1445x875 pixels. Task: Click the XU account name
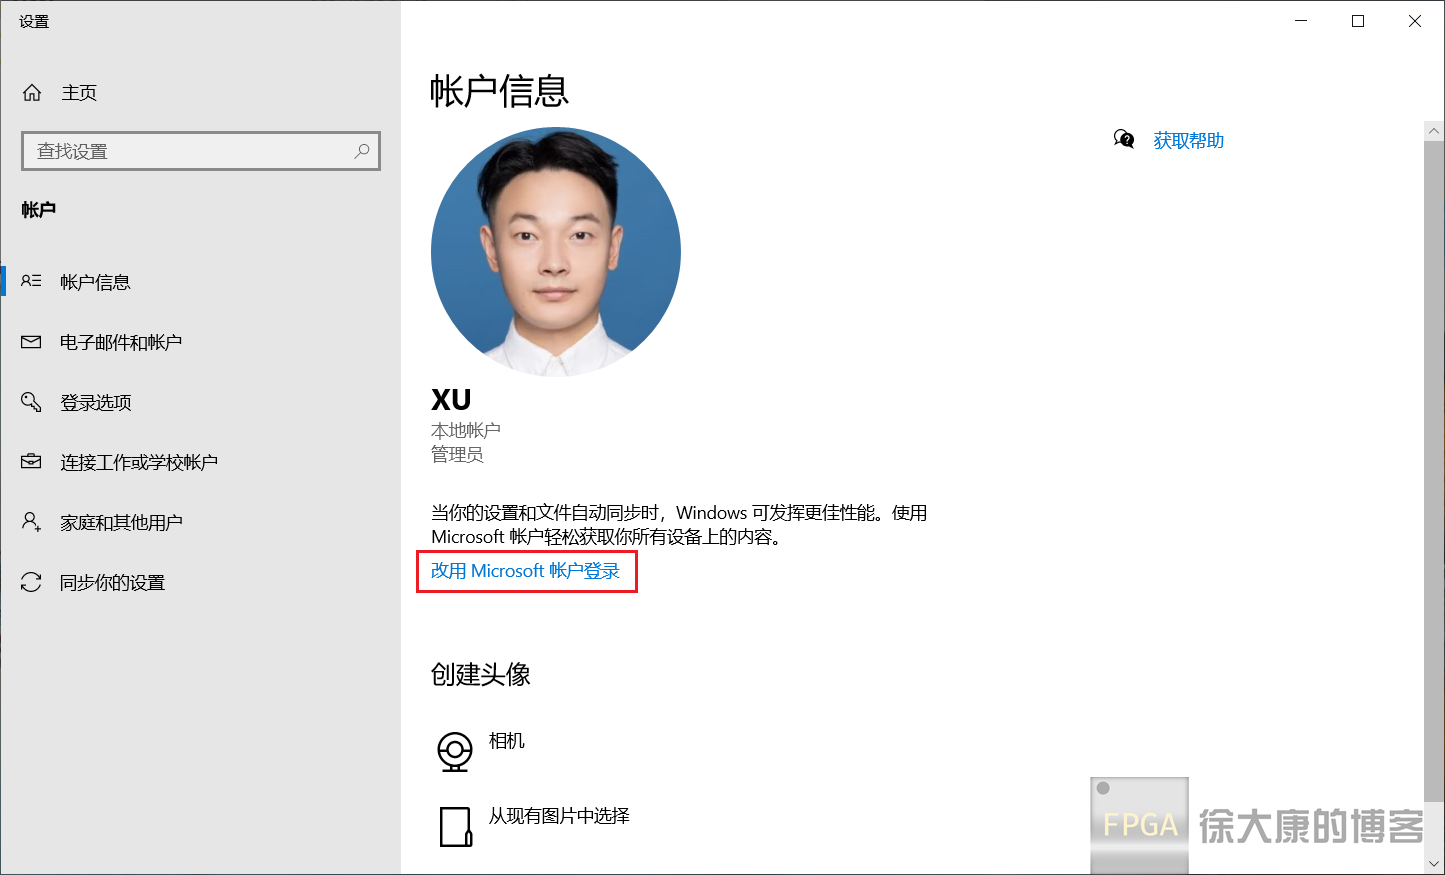tap(451, 400)
